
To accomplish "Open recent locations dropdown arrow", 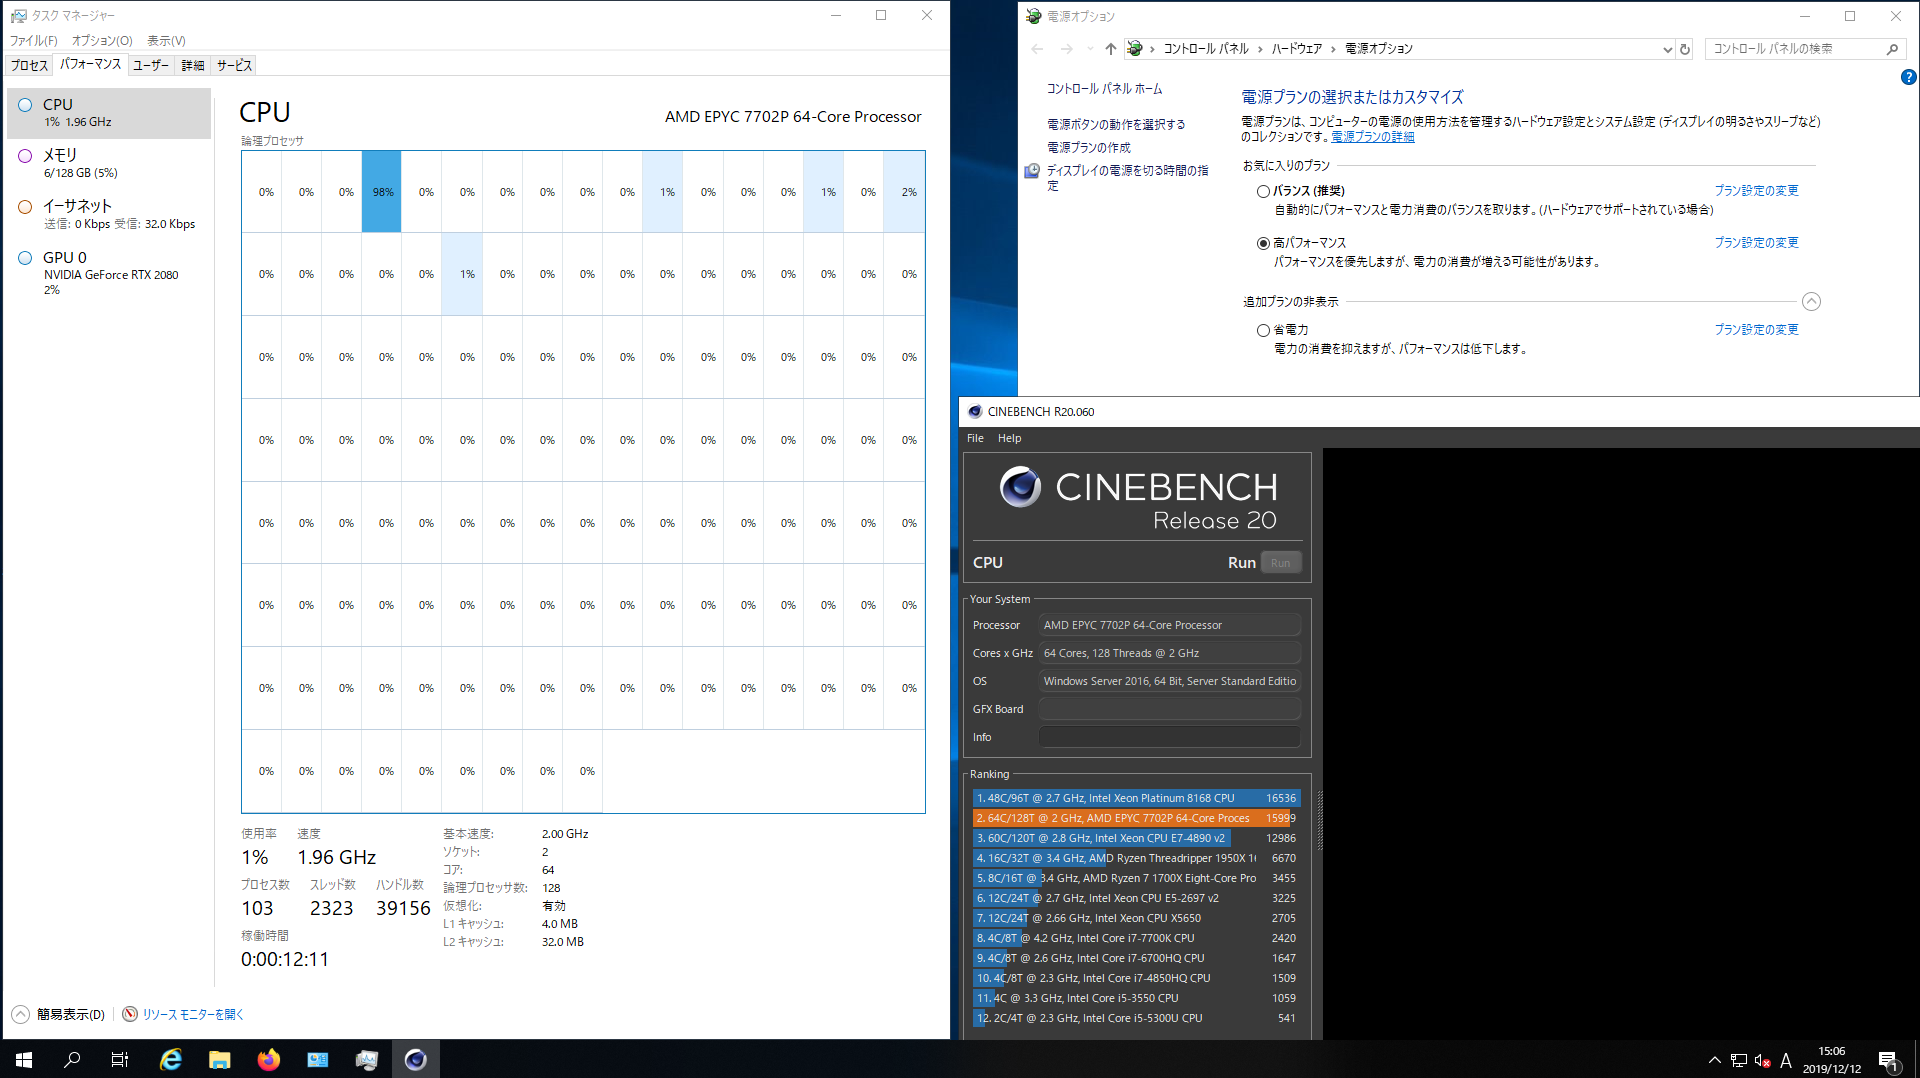I will pos(1090,49).
